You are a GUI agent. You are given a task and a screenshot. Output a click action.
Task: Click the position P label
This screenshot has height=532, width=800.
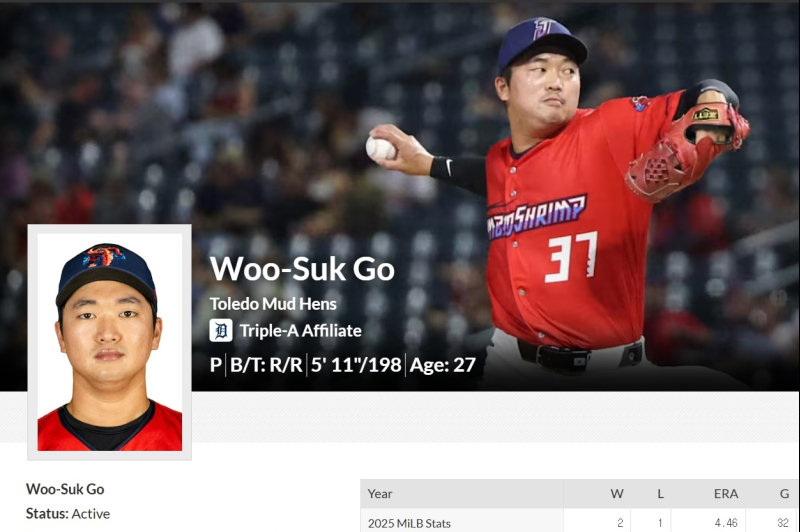pos(216,365)
